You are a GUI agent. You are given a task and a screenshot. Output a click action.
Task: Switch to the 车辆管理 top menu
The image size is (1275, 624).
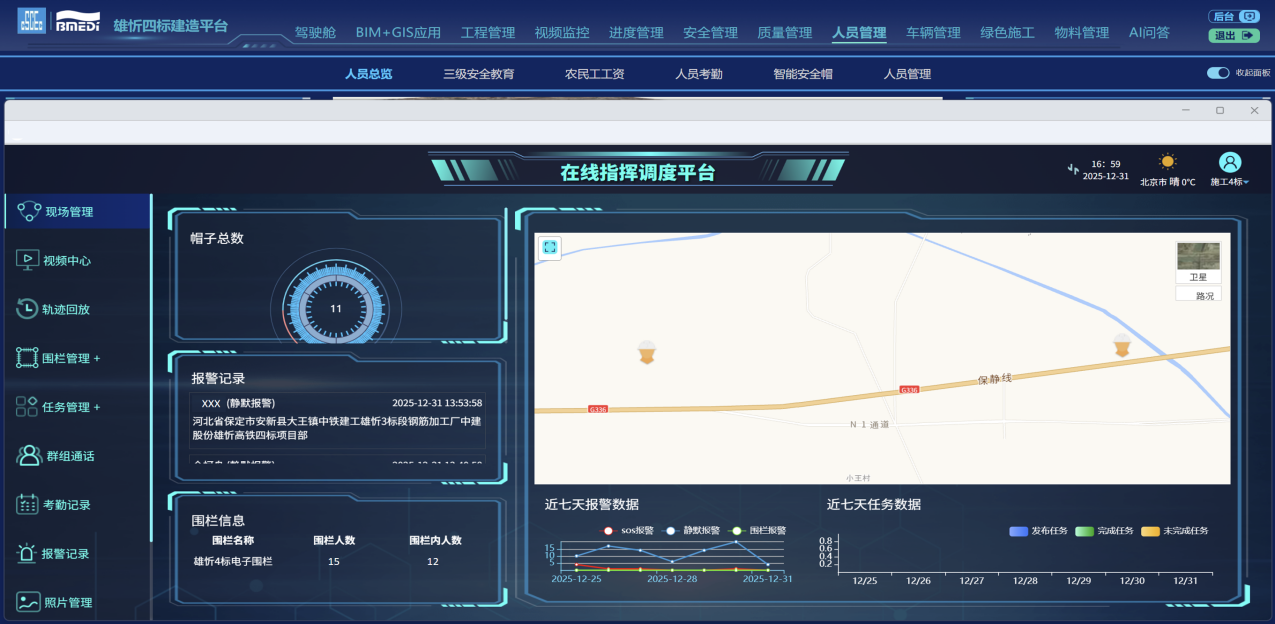932,33
